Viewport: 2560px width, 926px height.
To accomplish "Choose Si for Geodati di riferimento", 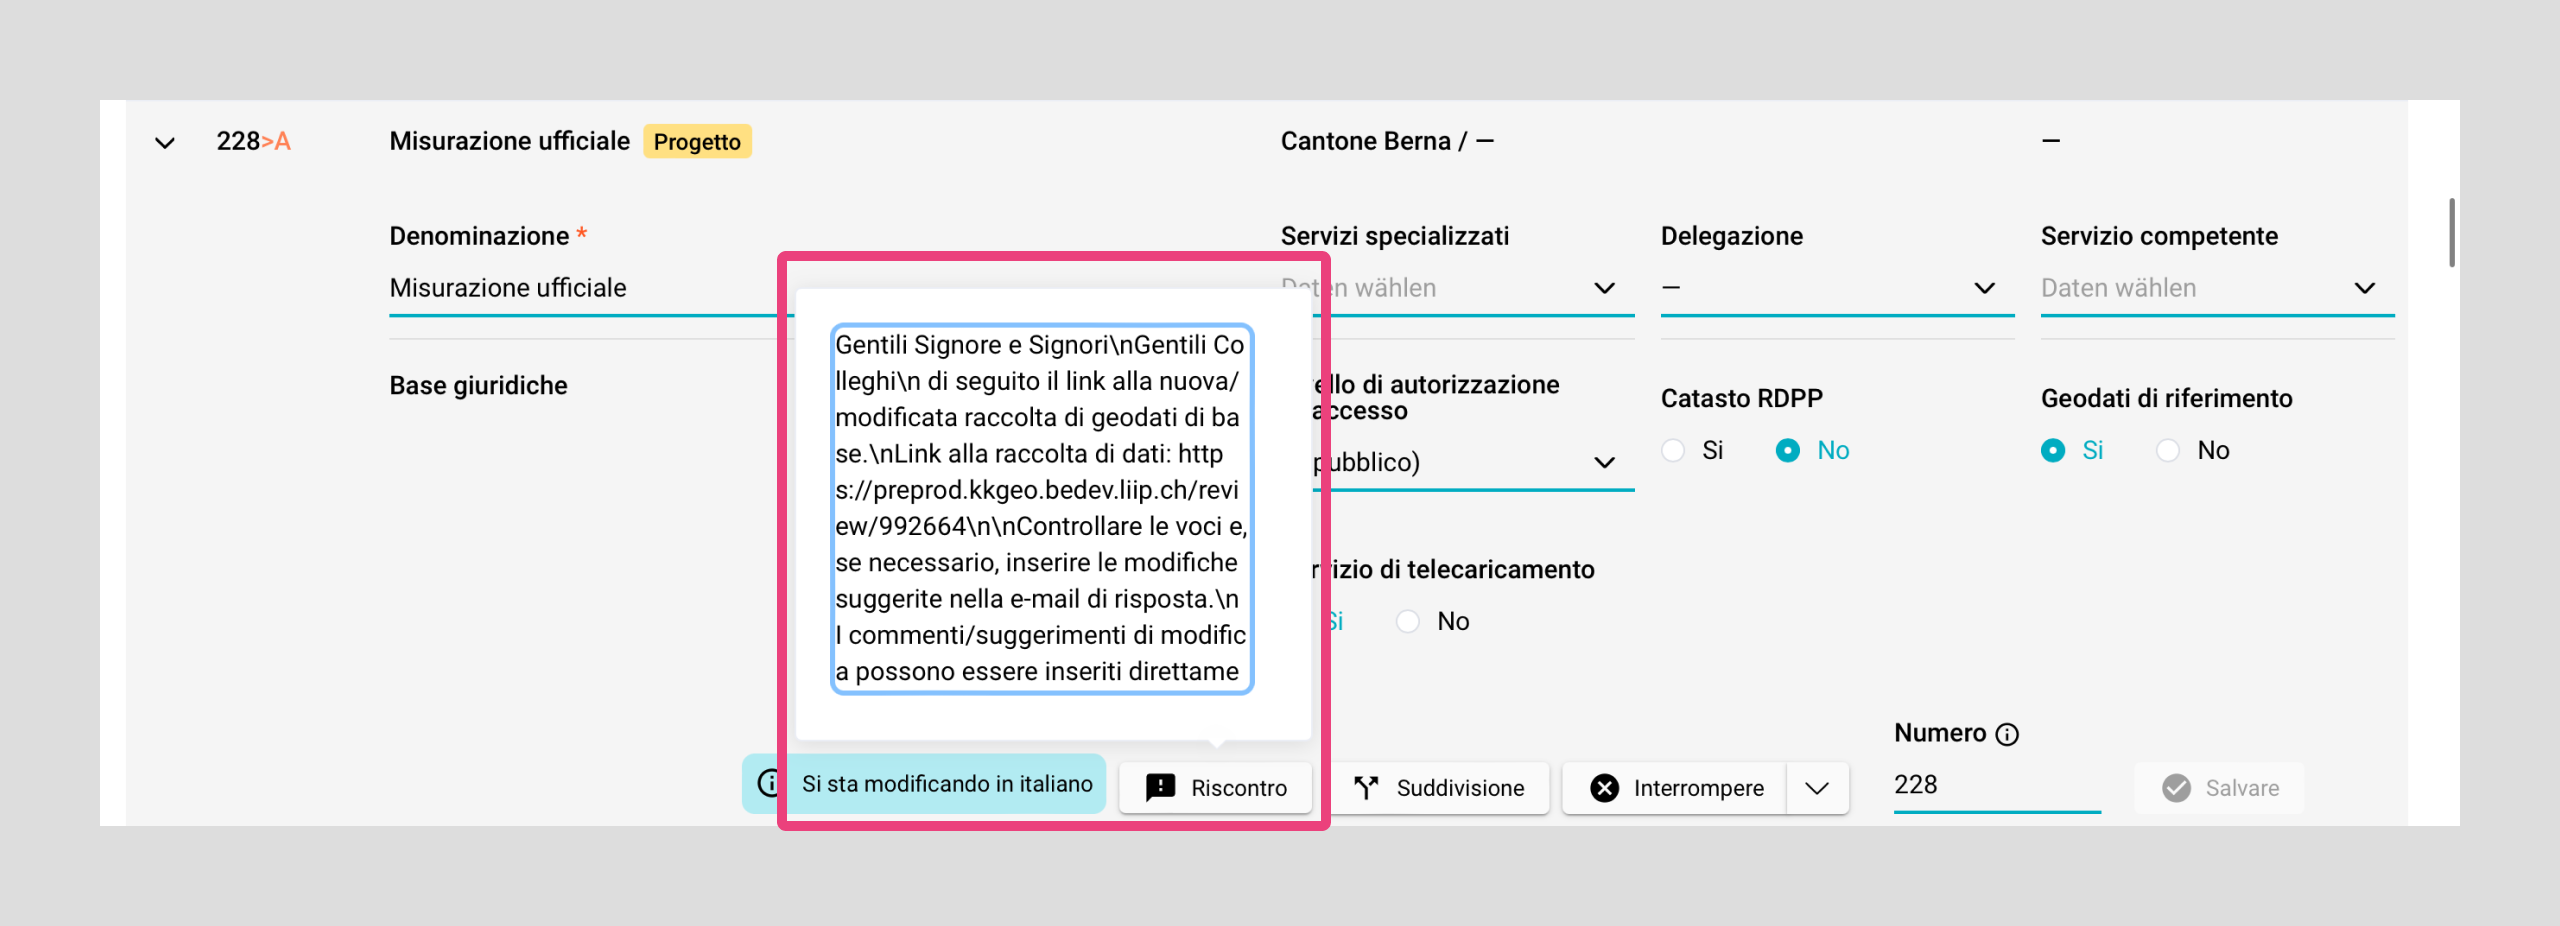I will click(x=2053, y=451).
